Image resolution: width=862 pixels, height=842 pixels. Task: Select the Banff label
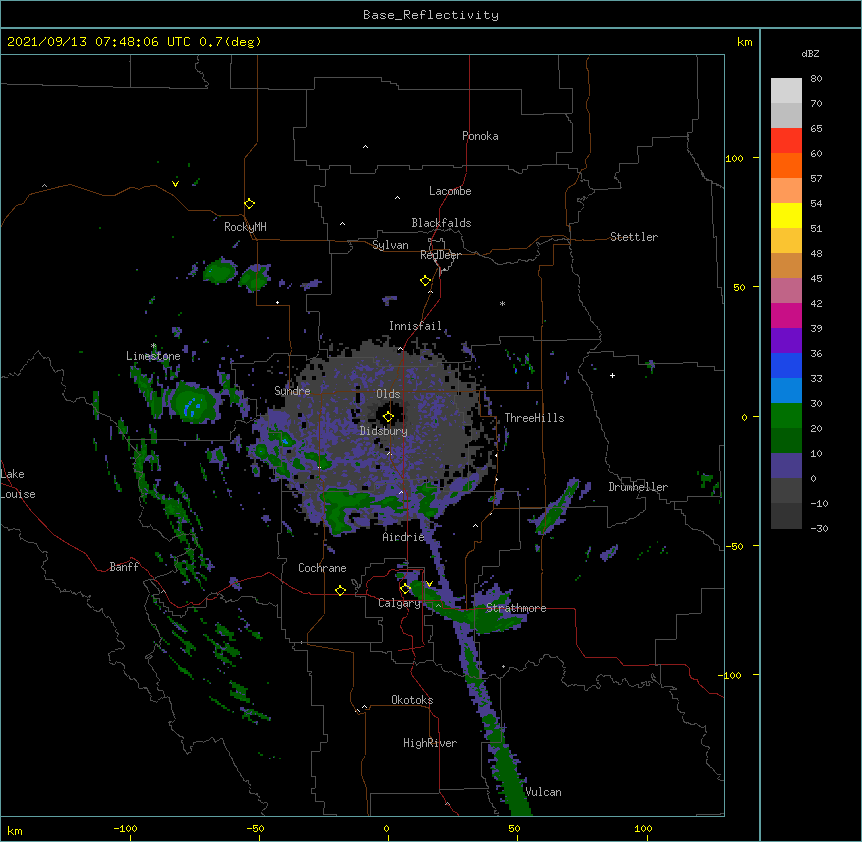(124, 567)
